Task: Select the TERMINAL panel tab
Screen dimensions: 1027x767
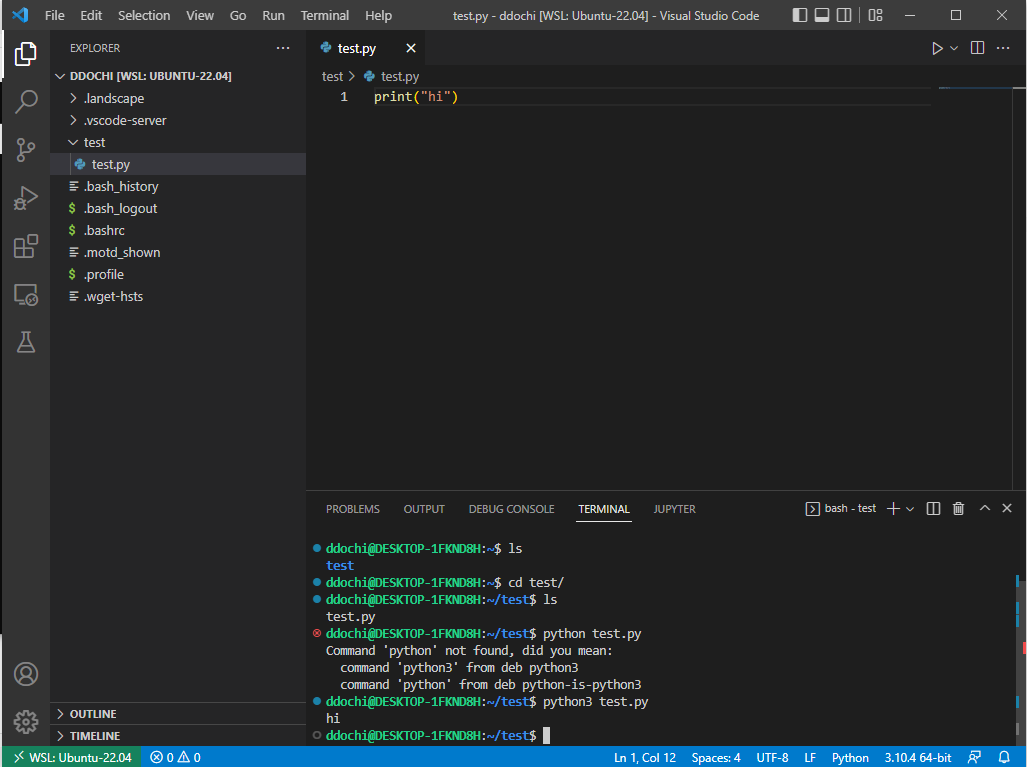Action: [604, 509]
